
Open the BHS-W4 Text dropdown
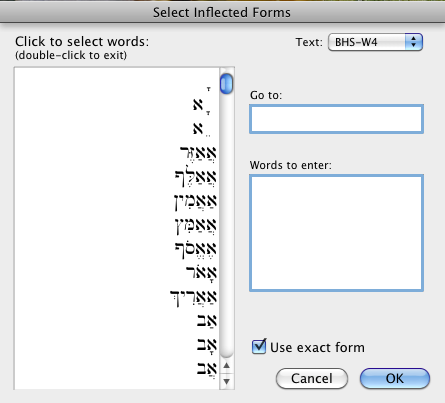click(375, 42)
